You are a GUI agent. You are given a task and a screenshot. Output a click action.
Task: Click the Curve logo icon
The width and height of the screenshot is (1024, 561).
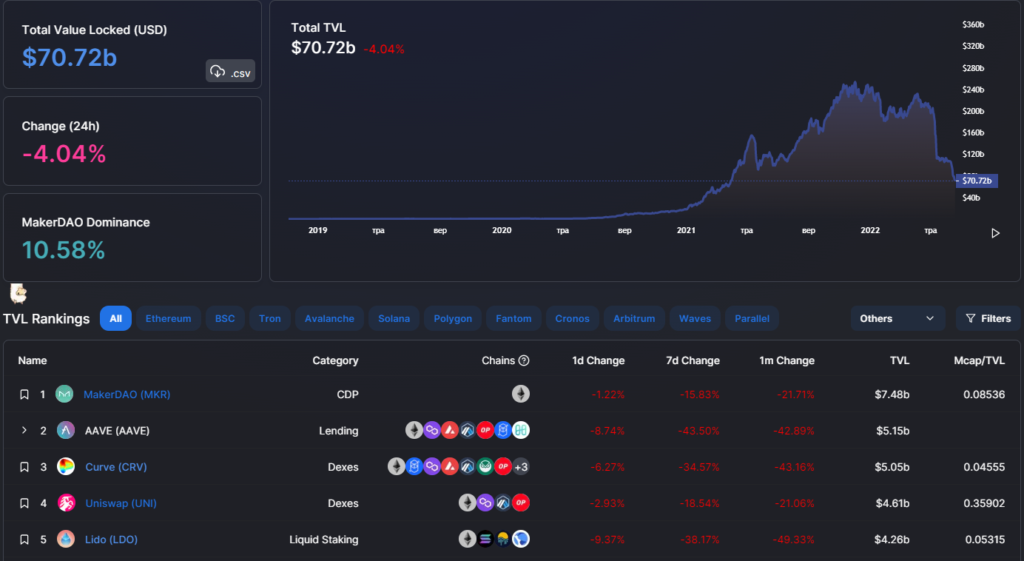[x=65, y=467]
